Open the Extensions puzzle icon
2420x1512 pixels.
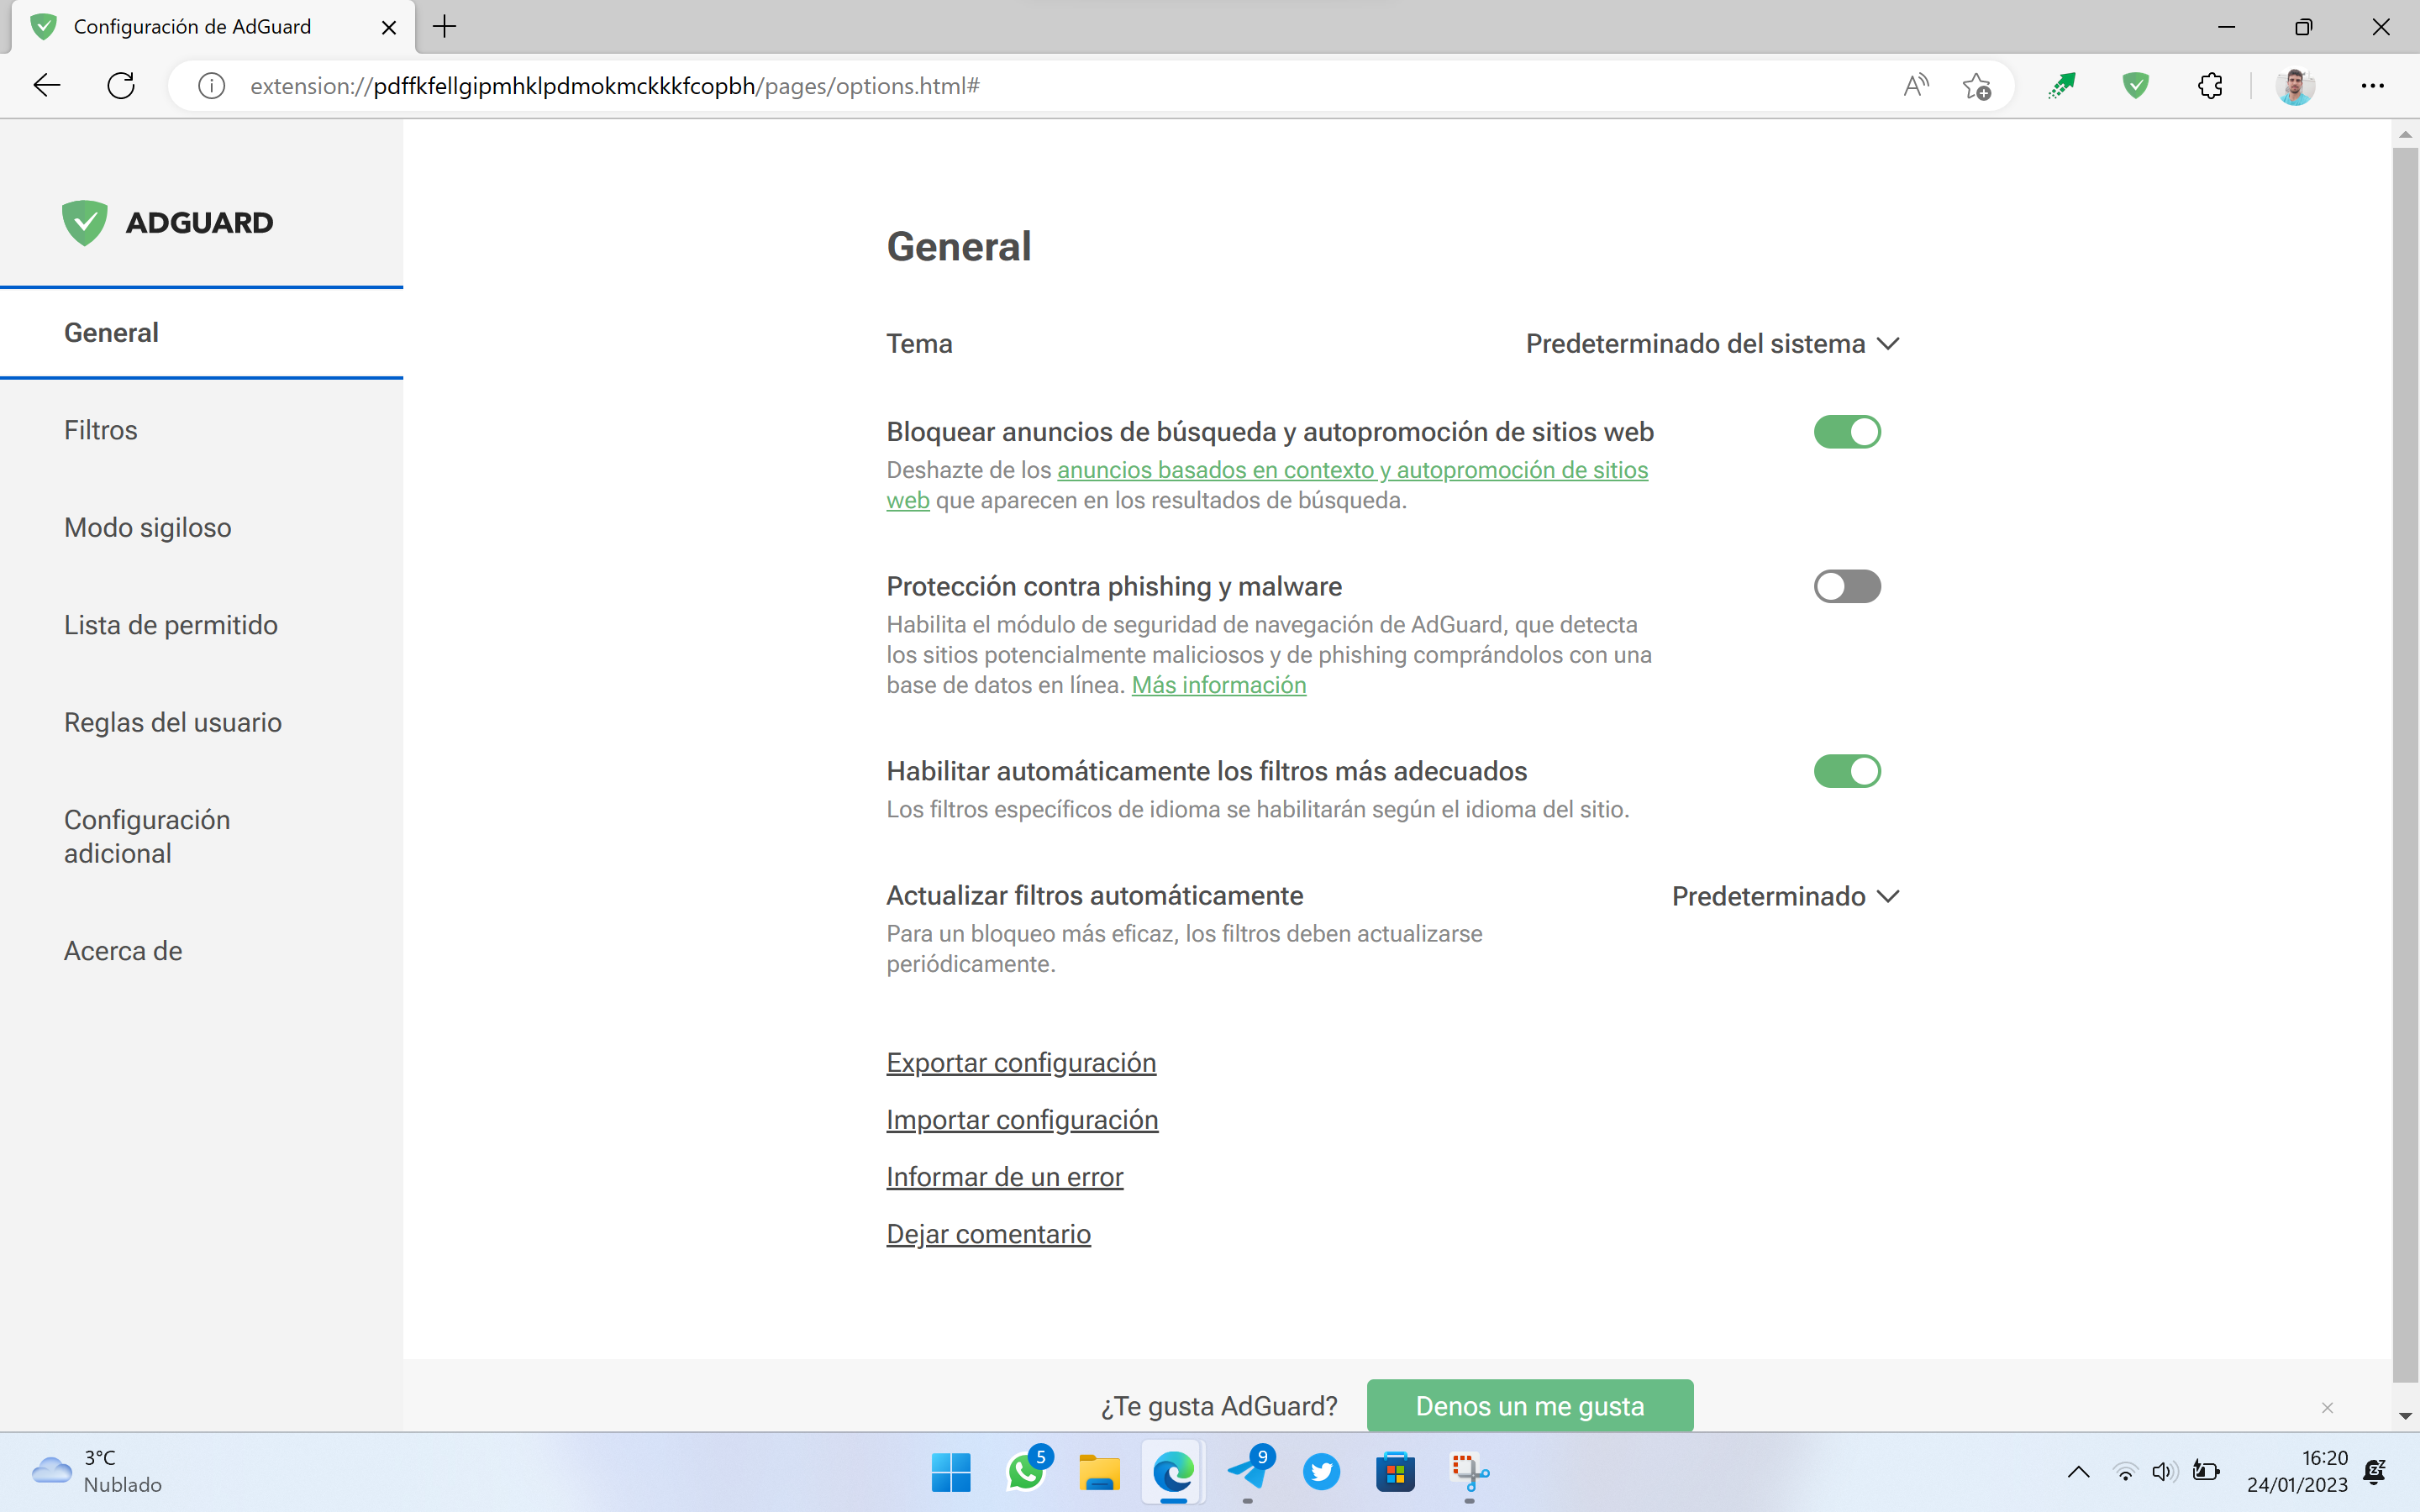(2210, 86)
